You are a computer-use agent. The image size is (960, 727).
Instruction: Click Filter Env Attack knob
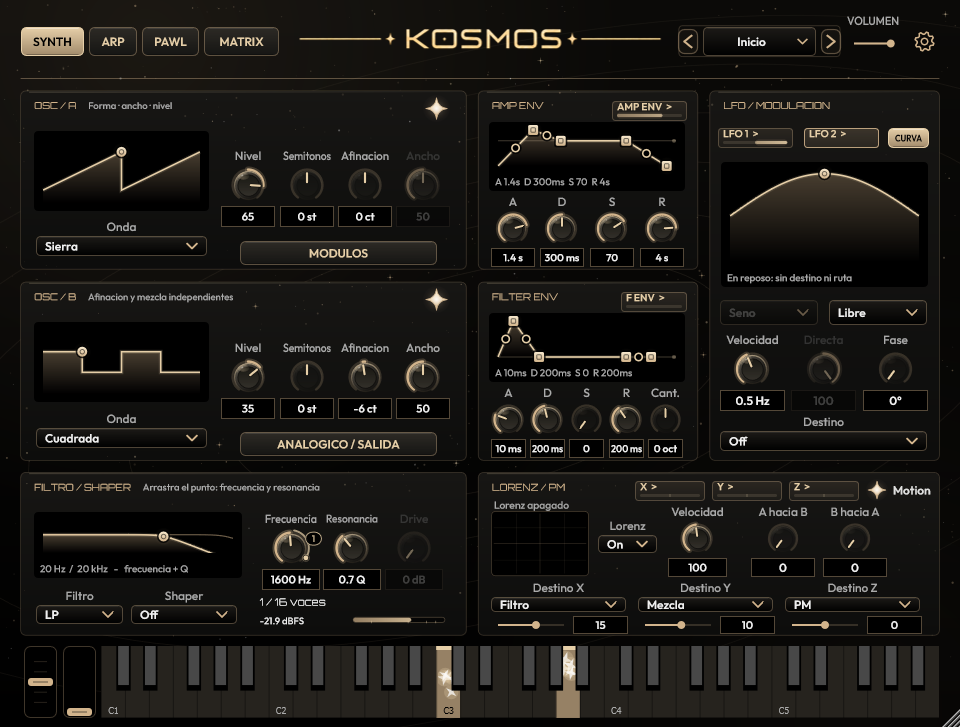[x=508, y=420]
